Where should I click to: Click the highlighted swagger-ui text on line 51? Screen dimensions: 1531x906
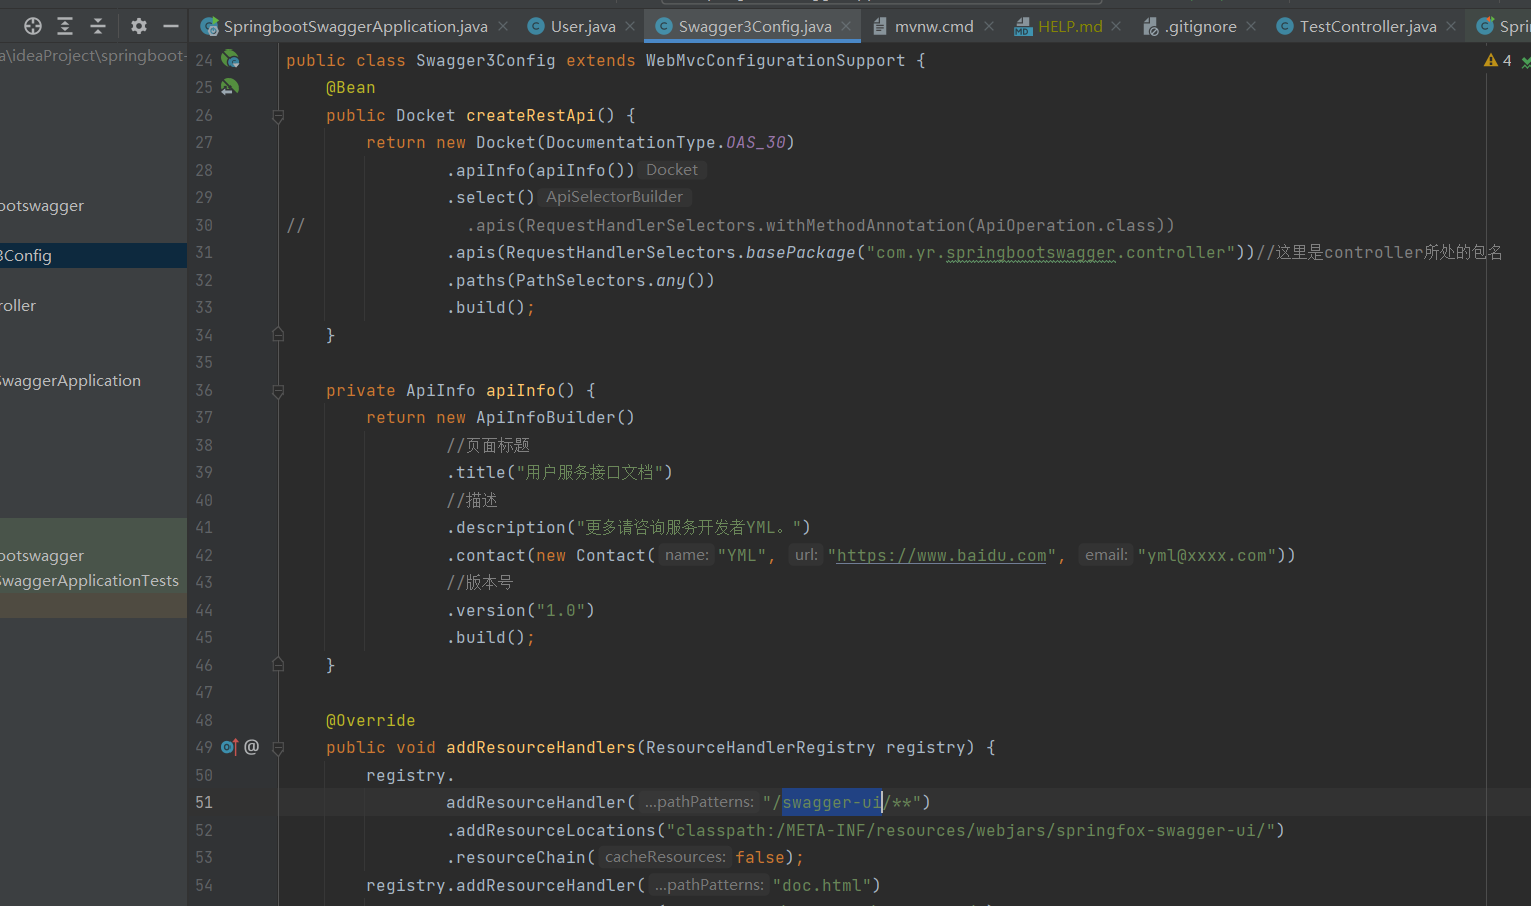tap(831, 802)
